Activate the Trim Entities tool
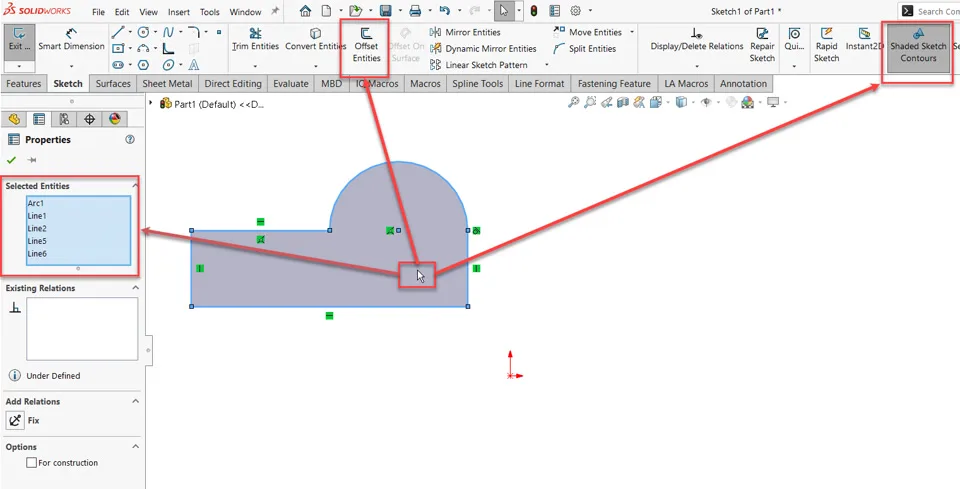Viewport: 960px width, 489px height. tap(255, 40)
